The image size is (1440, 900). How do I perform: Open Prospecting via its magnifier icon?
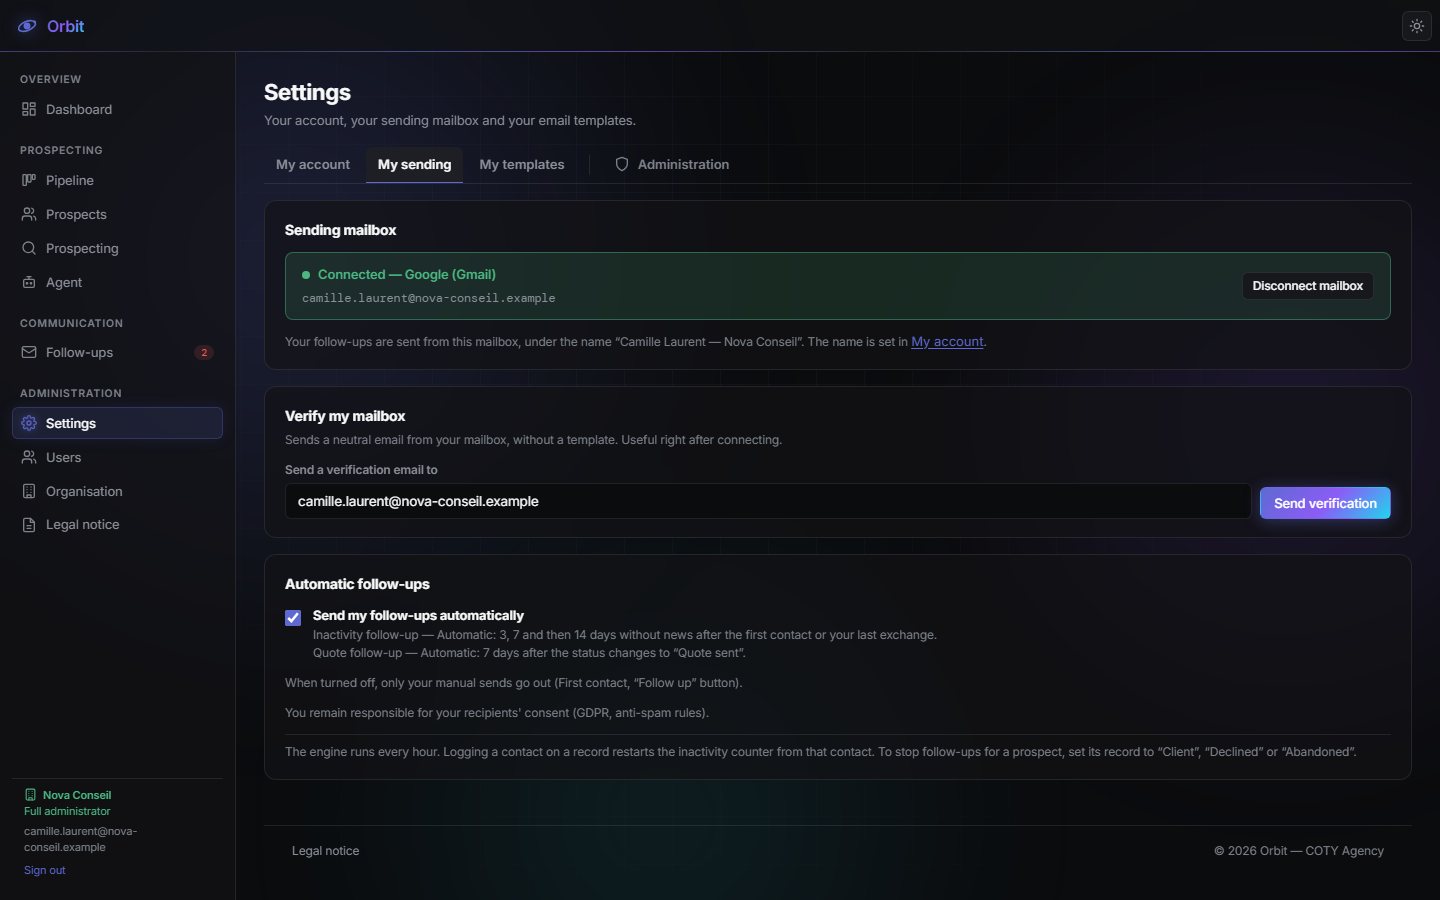click(29, 248)
